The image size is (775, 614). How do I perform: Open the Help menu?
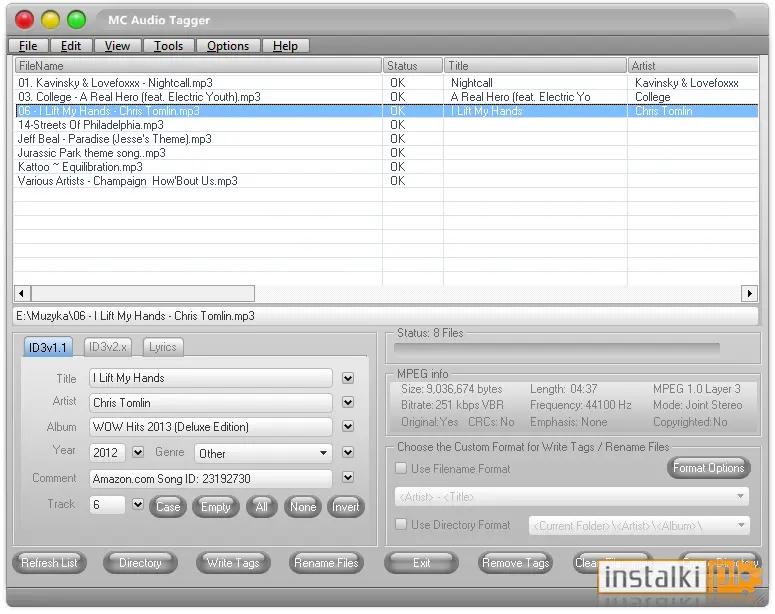[285, 46]
